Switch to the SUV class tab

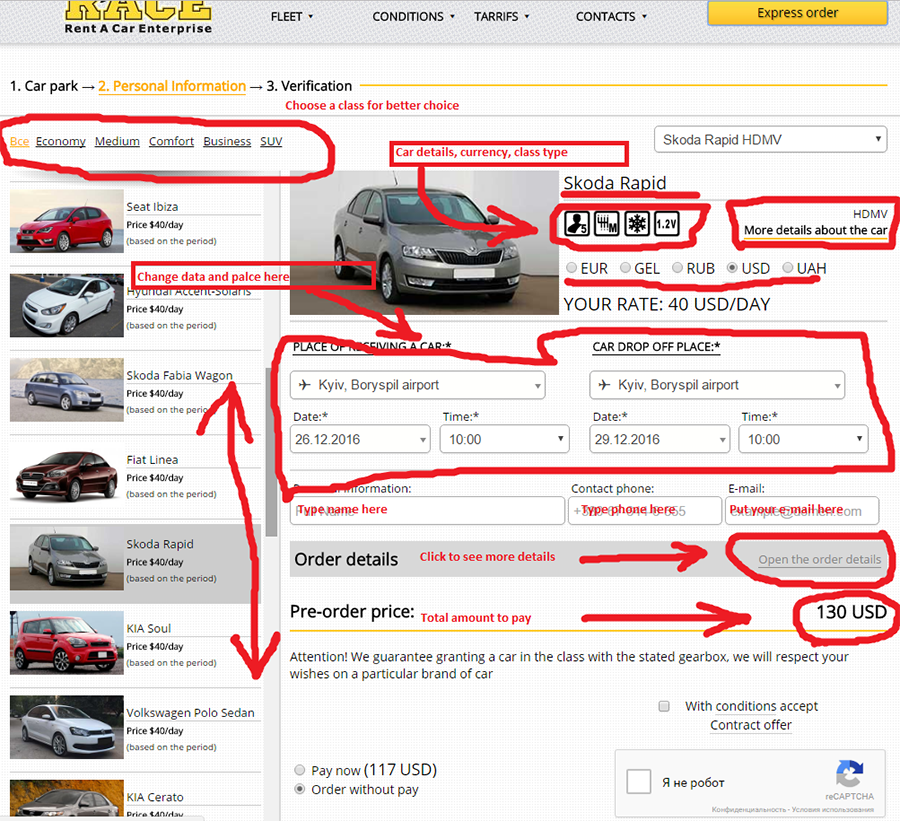point(271,141)
